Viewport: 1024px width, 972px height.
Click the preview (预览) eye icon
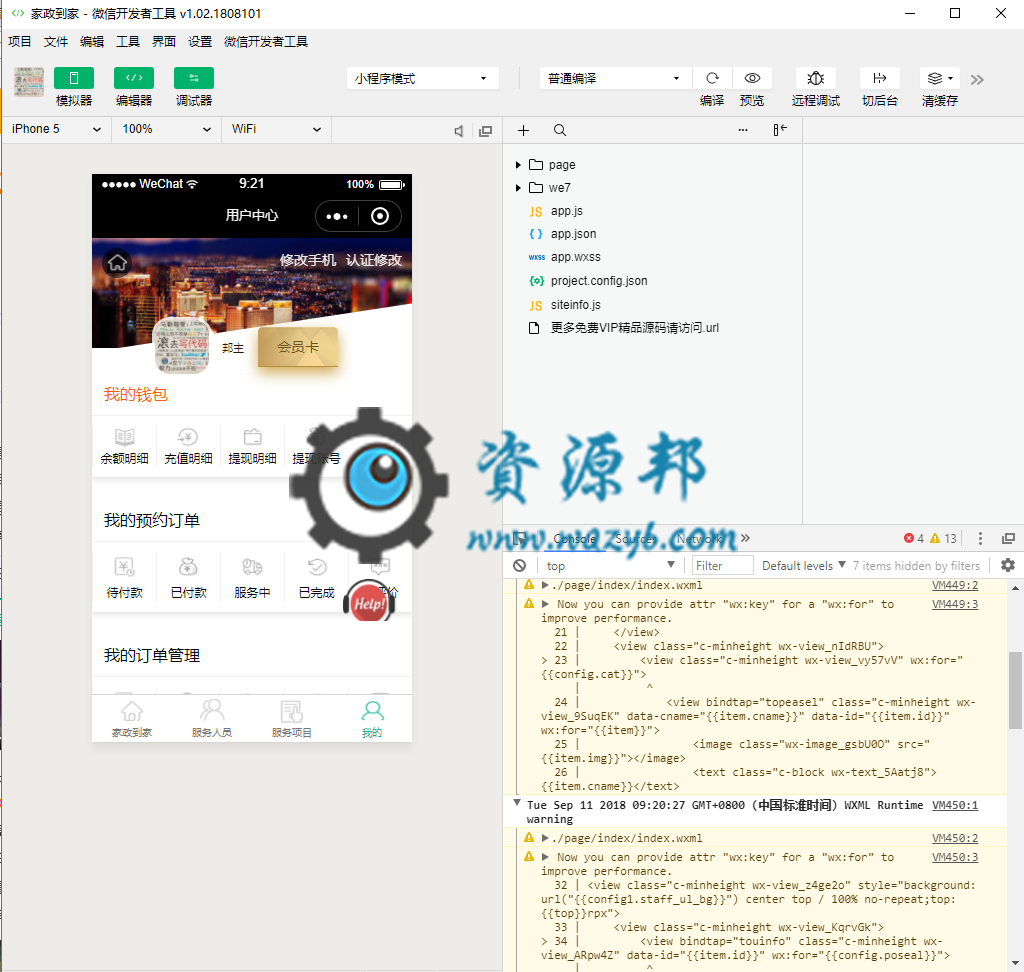[x=752, y=78]
